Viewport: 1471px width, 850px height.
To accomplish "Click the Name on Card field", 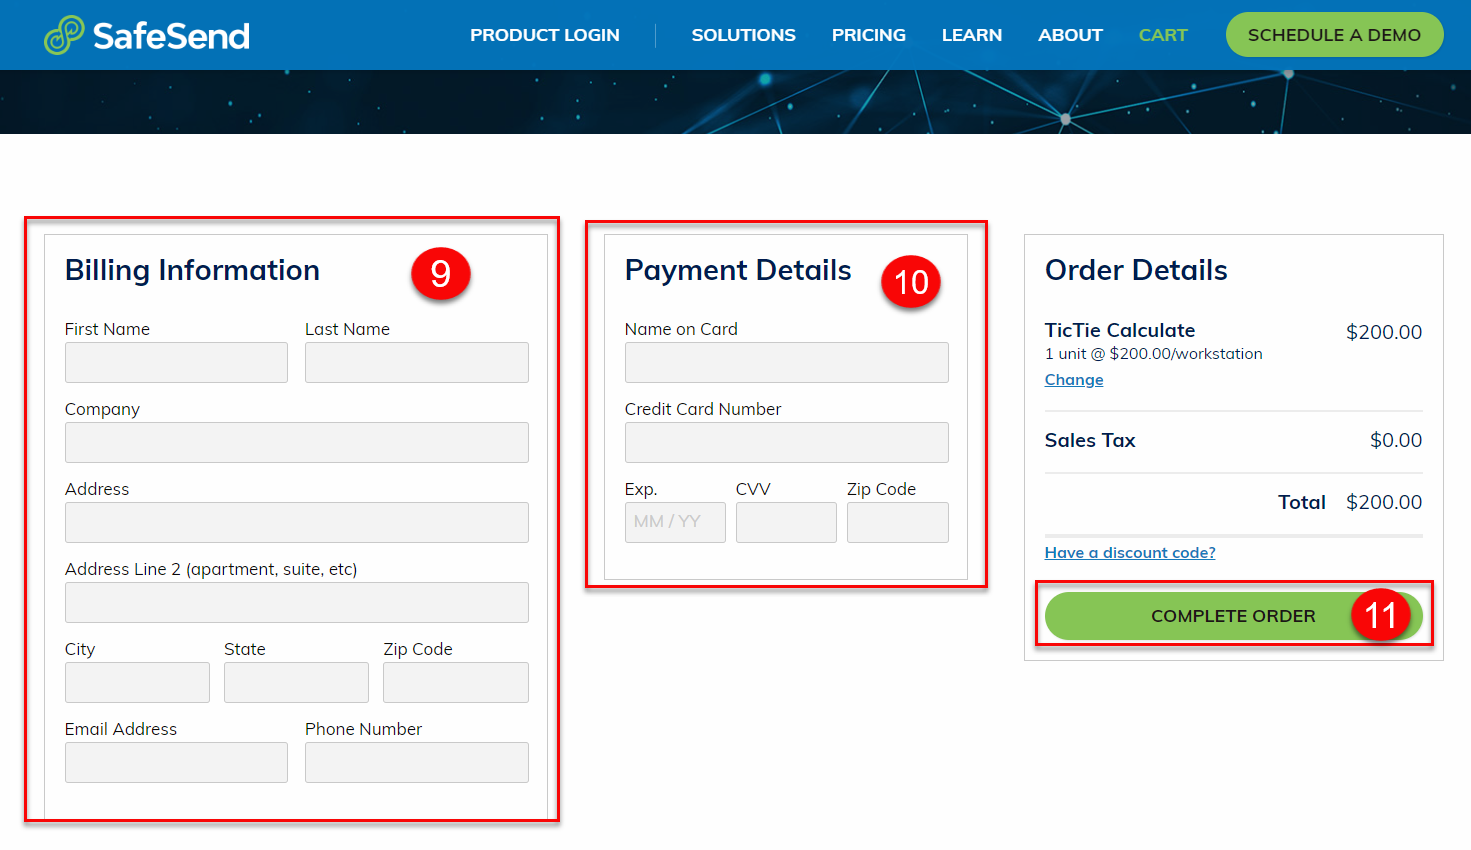I will 786,362.
